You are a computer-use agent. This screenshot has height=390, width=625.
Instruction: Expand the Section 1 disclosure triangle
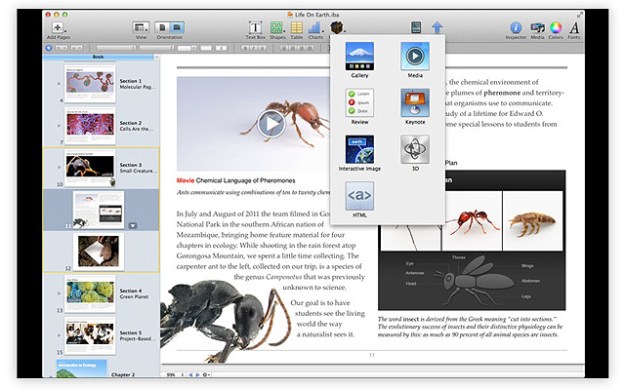click(x=59, y=84)
